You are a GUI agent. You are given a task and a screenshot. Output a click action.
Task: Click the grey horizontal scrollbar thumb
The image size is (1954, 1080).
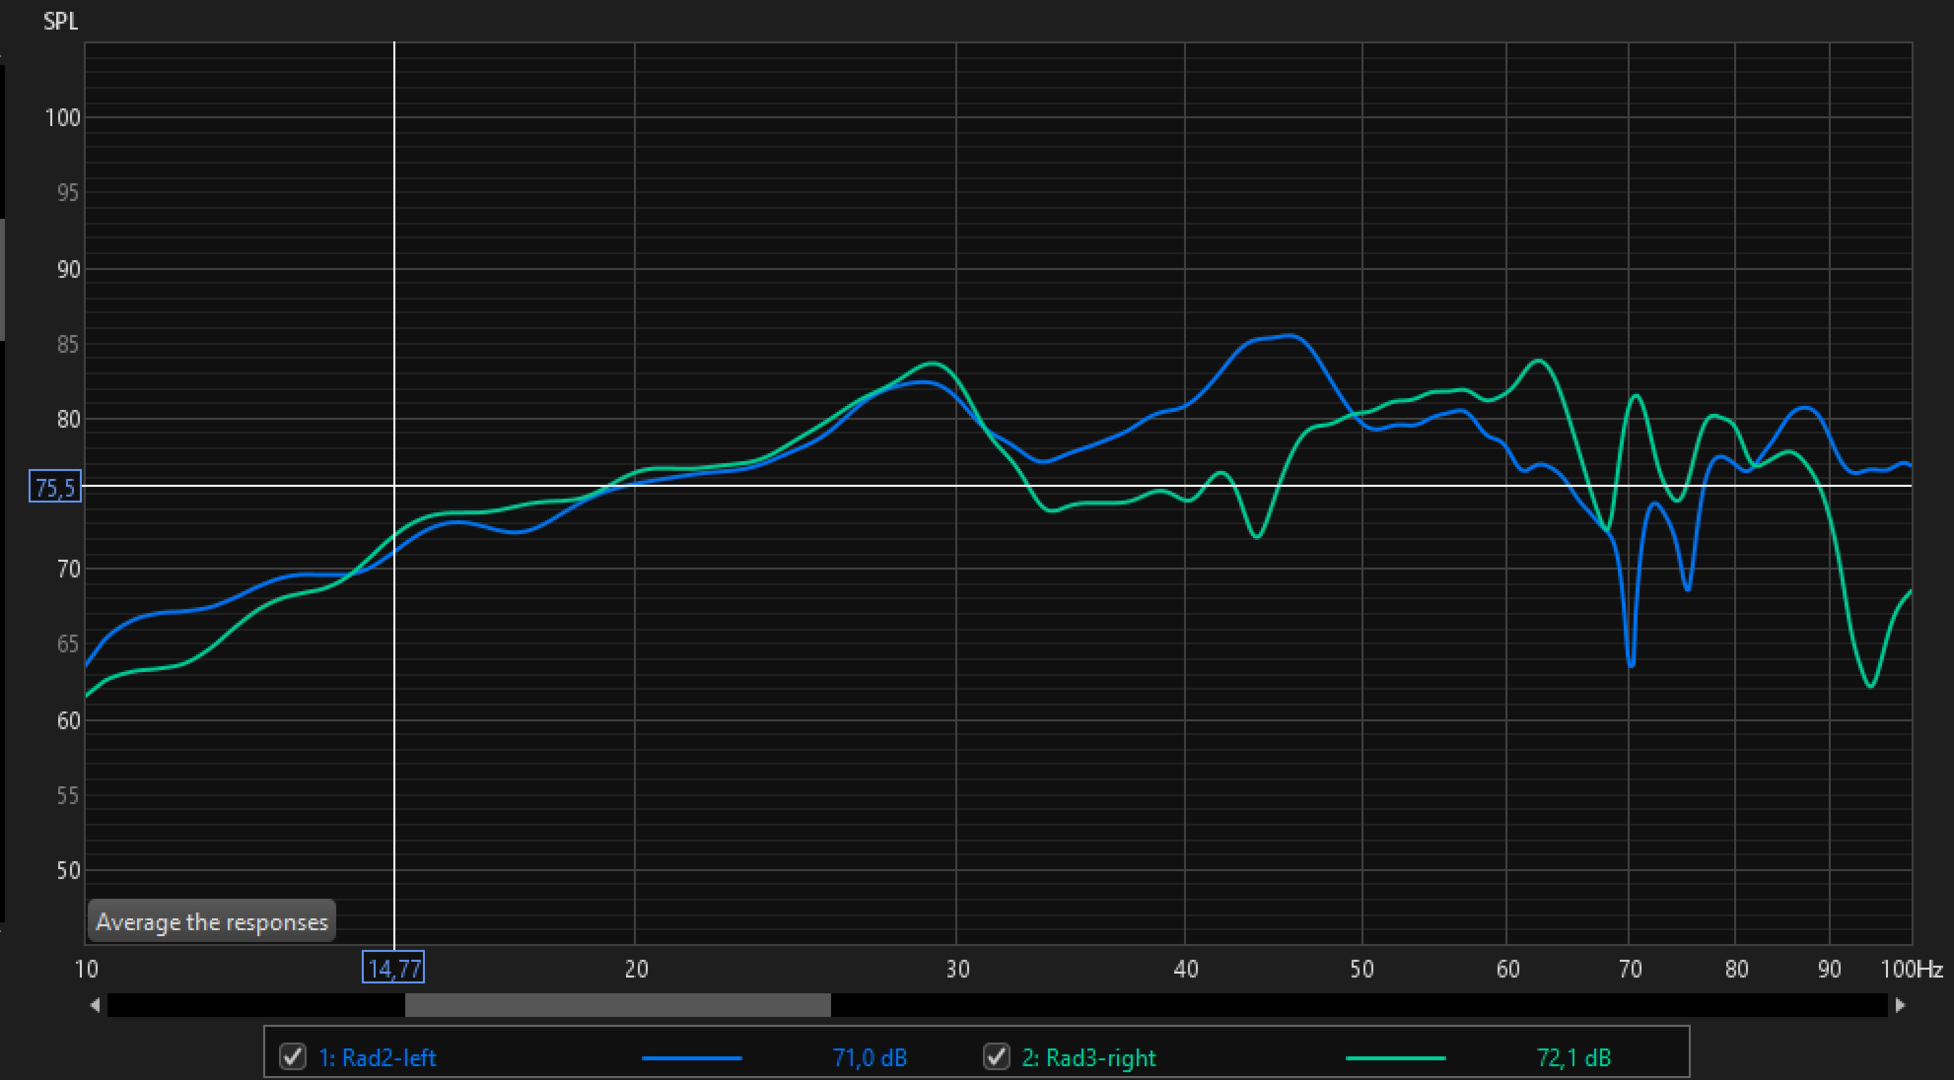[x=617, y=1005]
